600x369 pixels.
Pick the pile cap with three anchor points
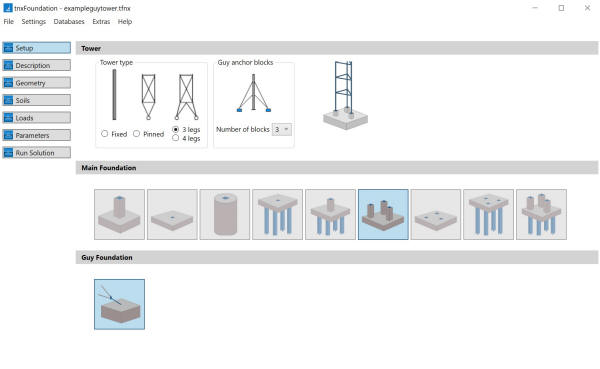pos(489,214)
